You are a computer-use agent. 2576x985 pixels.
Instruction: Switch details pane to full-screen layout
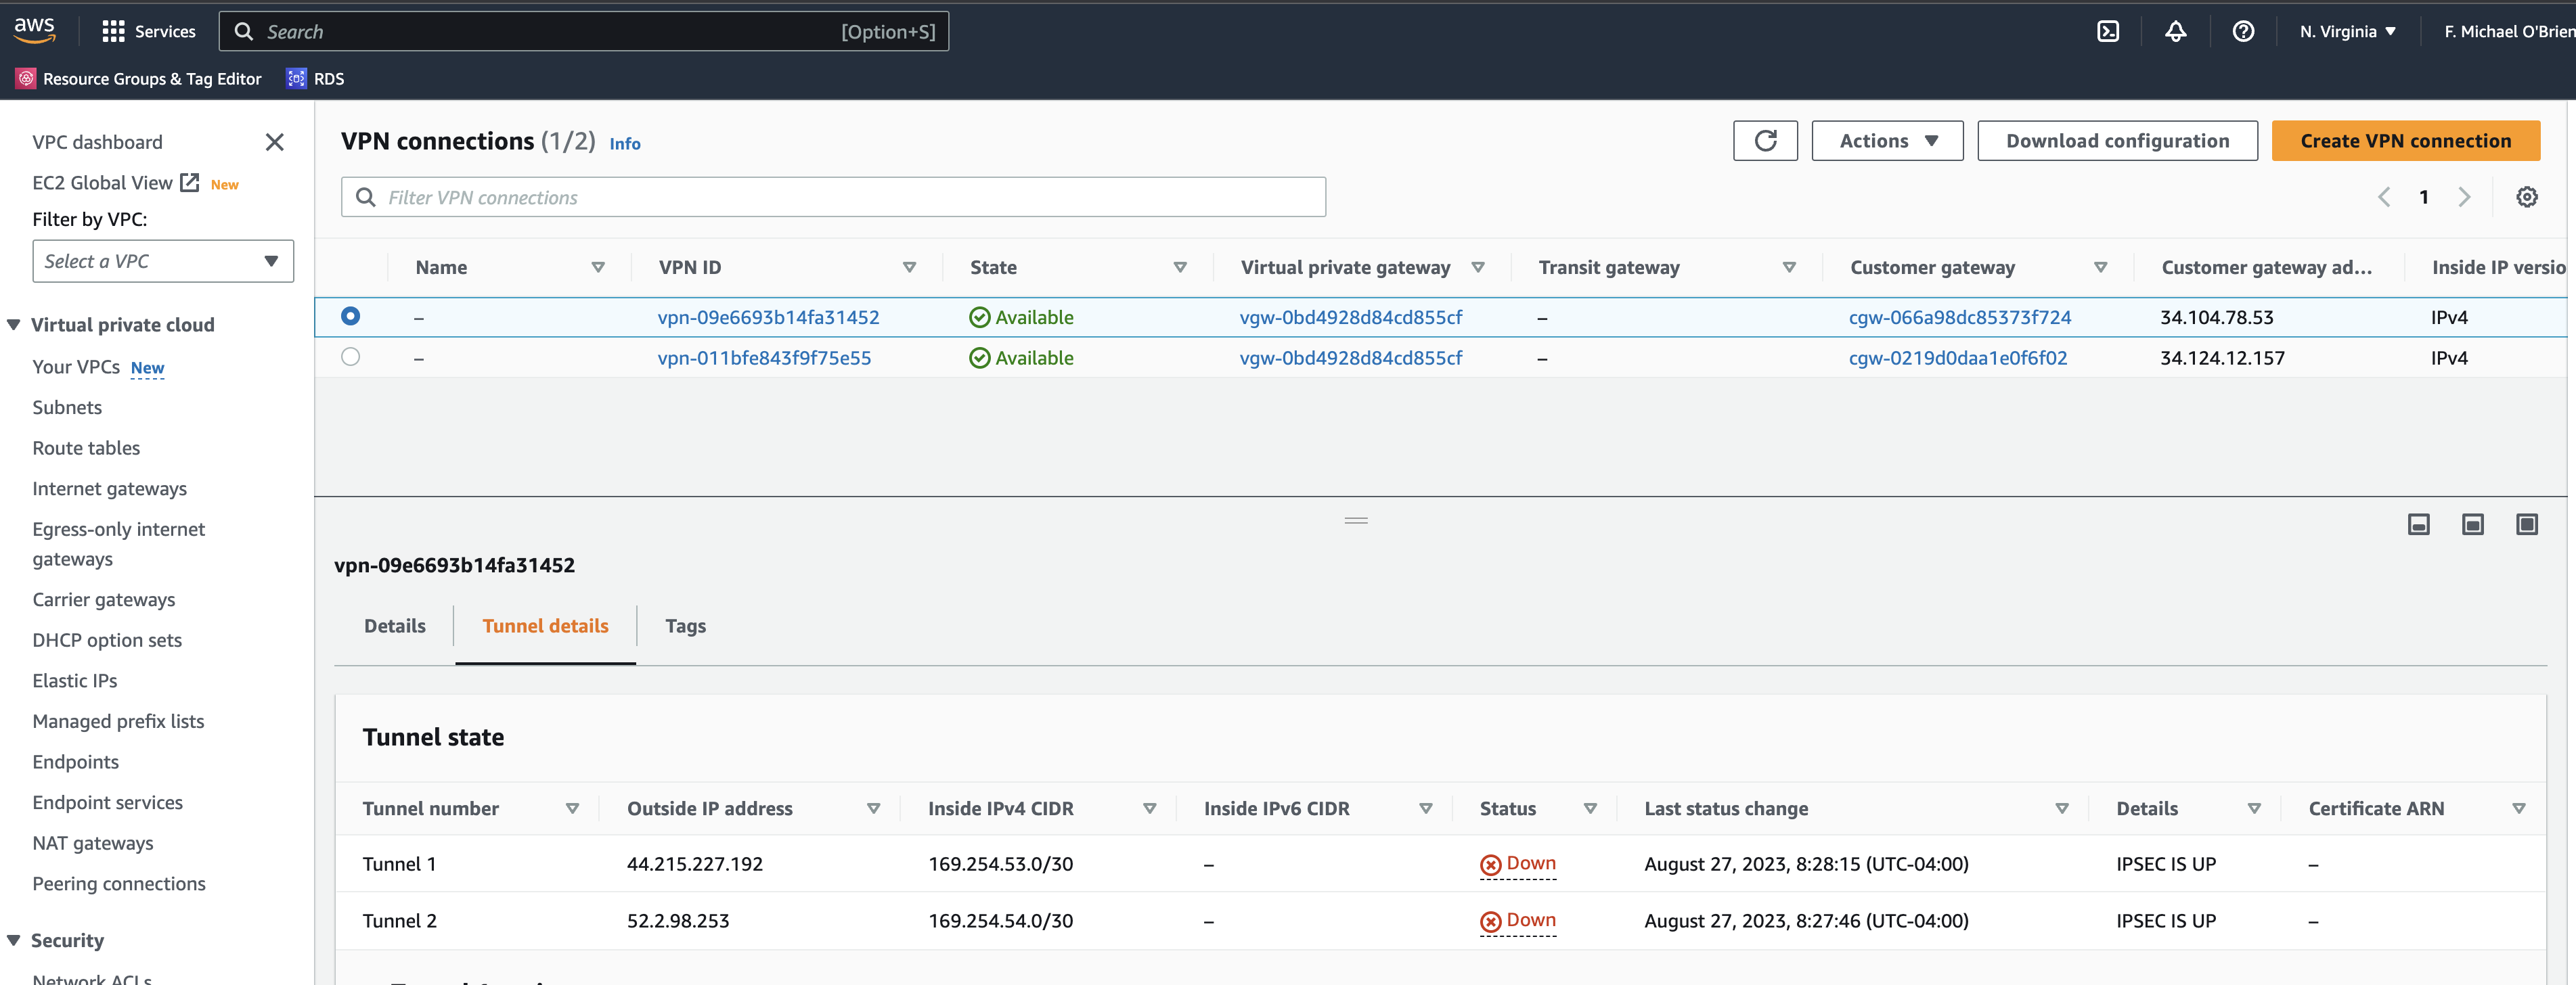pos(2528,523)
